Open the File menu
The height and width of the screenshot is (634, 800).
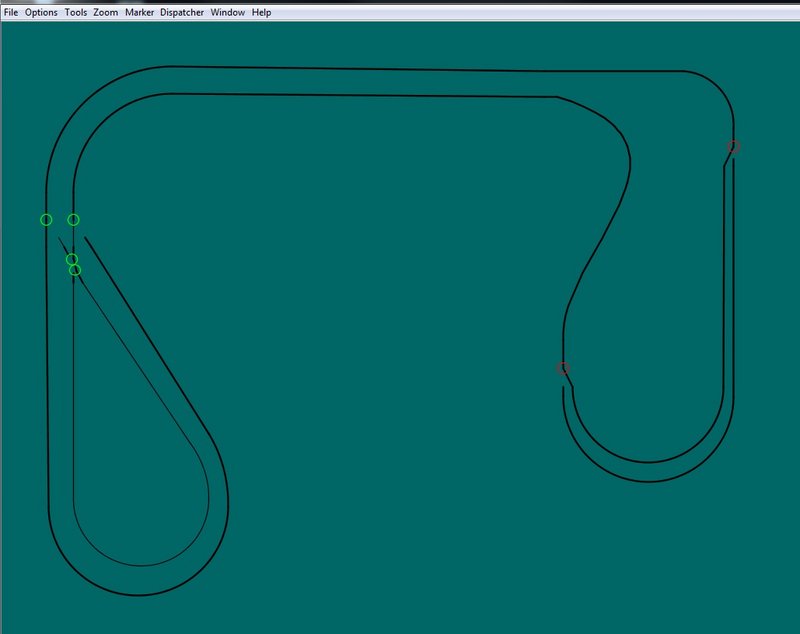pos(11,12)
